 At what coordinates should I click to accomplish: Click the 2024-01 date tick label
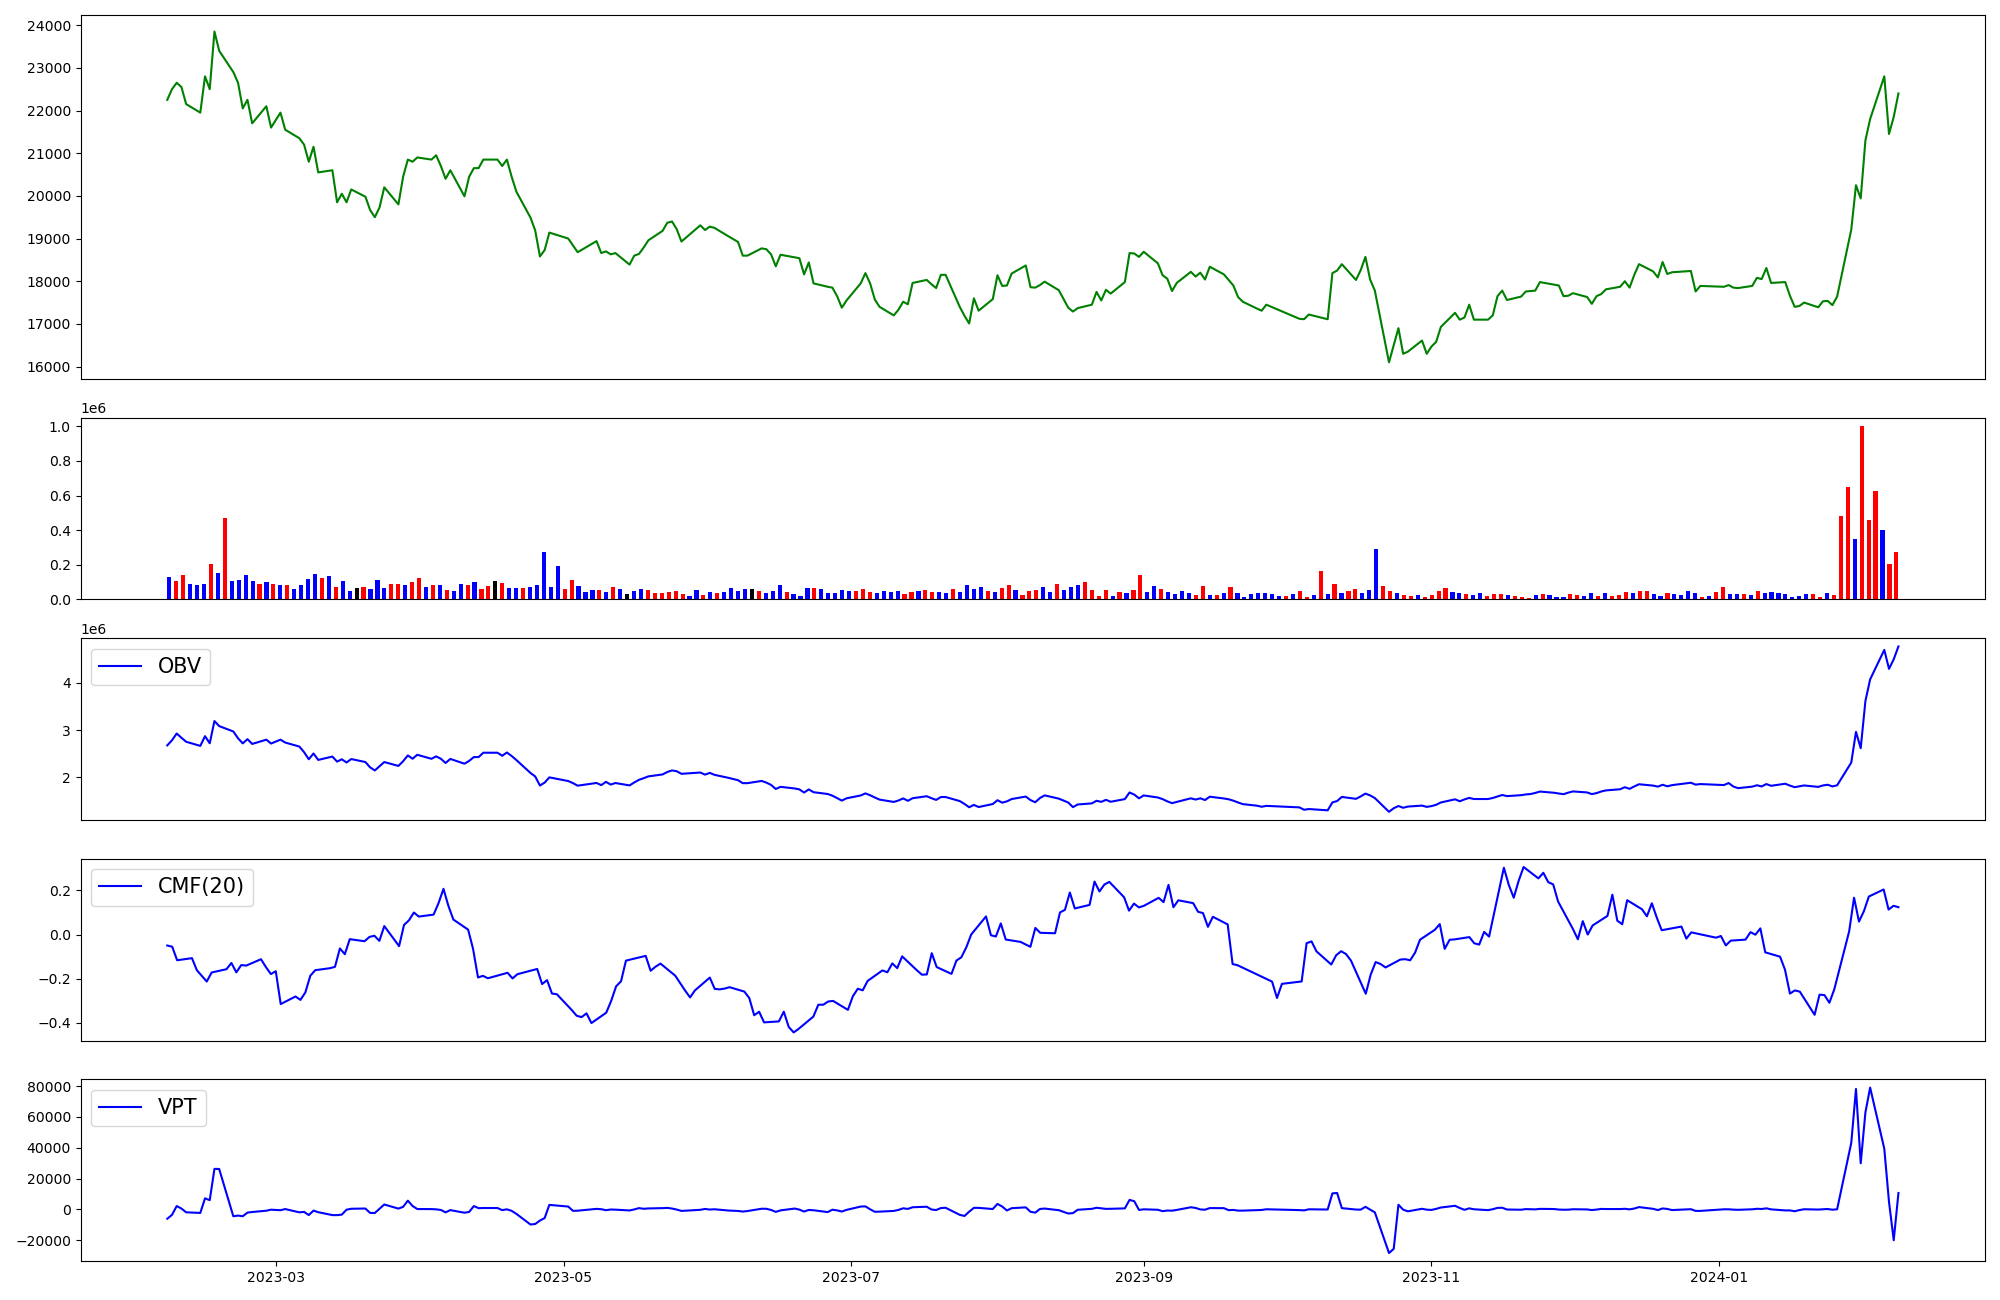[x=1719, y=1277]
